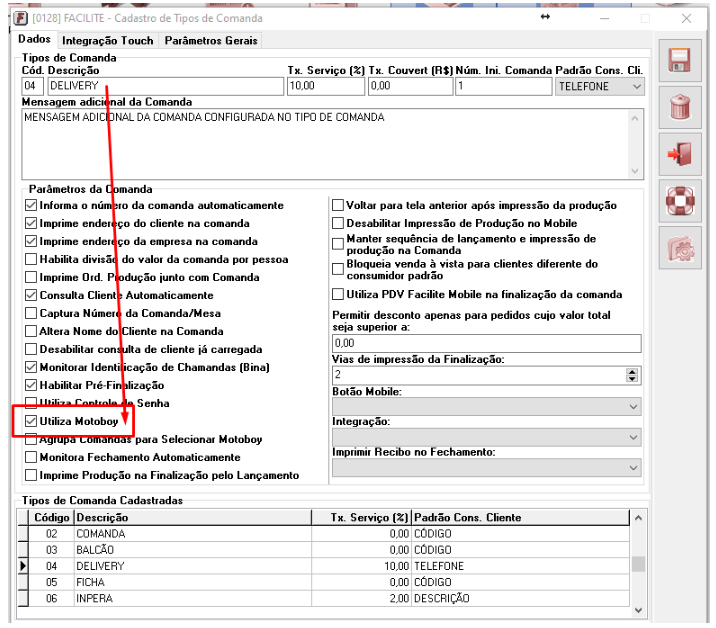The height and width of the screenshot is (628, 716).
Task: Click the grid scrollbar up arrow
Action: pyautogui.click(x=638, y=518)
